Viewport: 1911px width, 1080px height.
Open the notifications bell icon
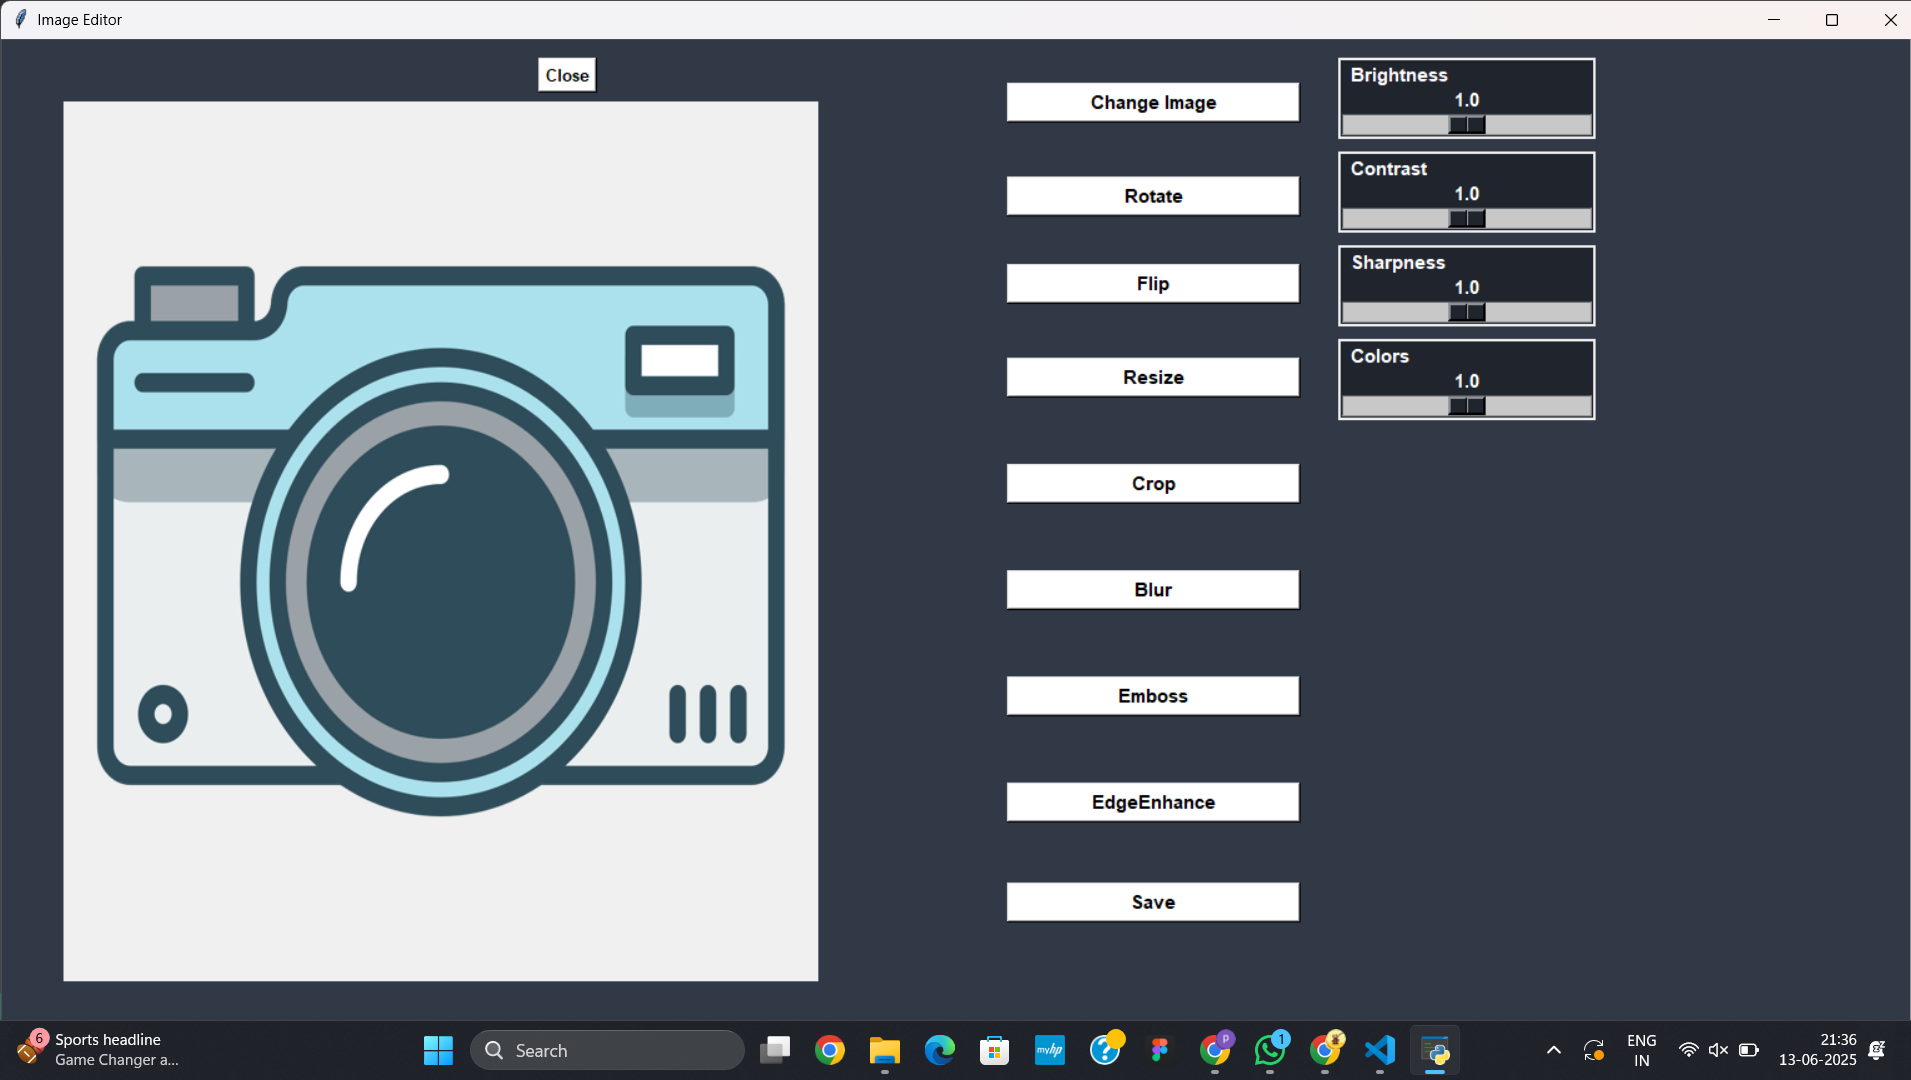[x=1877, y=1050]
